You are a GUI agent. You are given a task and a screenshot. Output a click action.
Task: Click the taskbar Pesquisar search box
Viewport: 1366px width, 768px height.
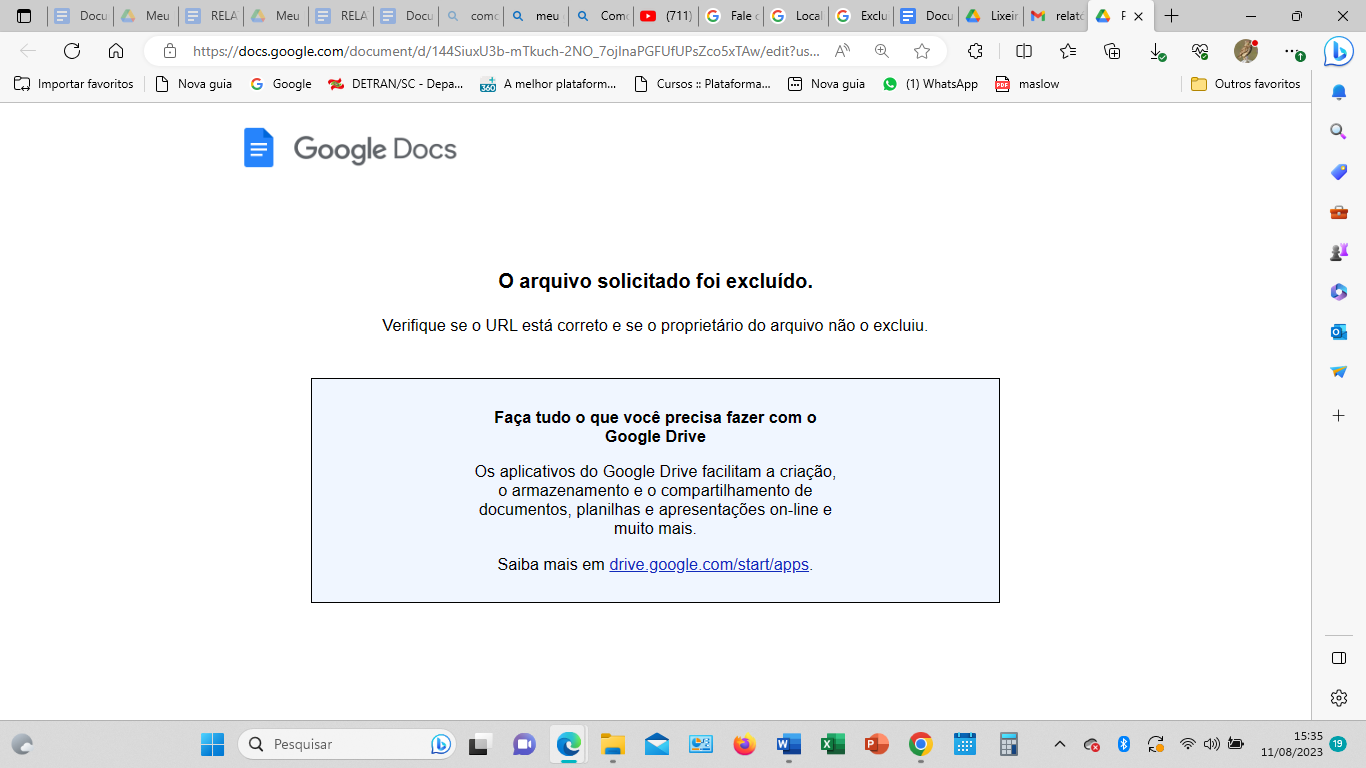[x=346, y=744]
